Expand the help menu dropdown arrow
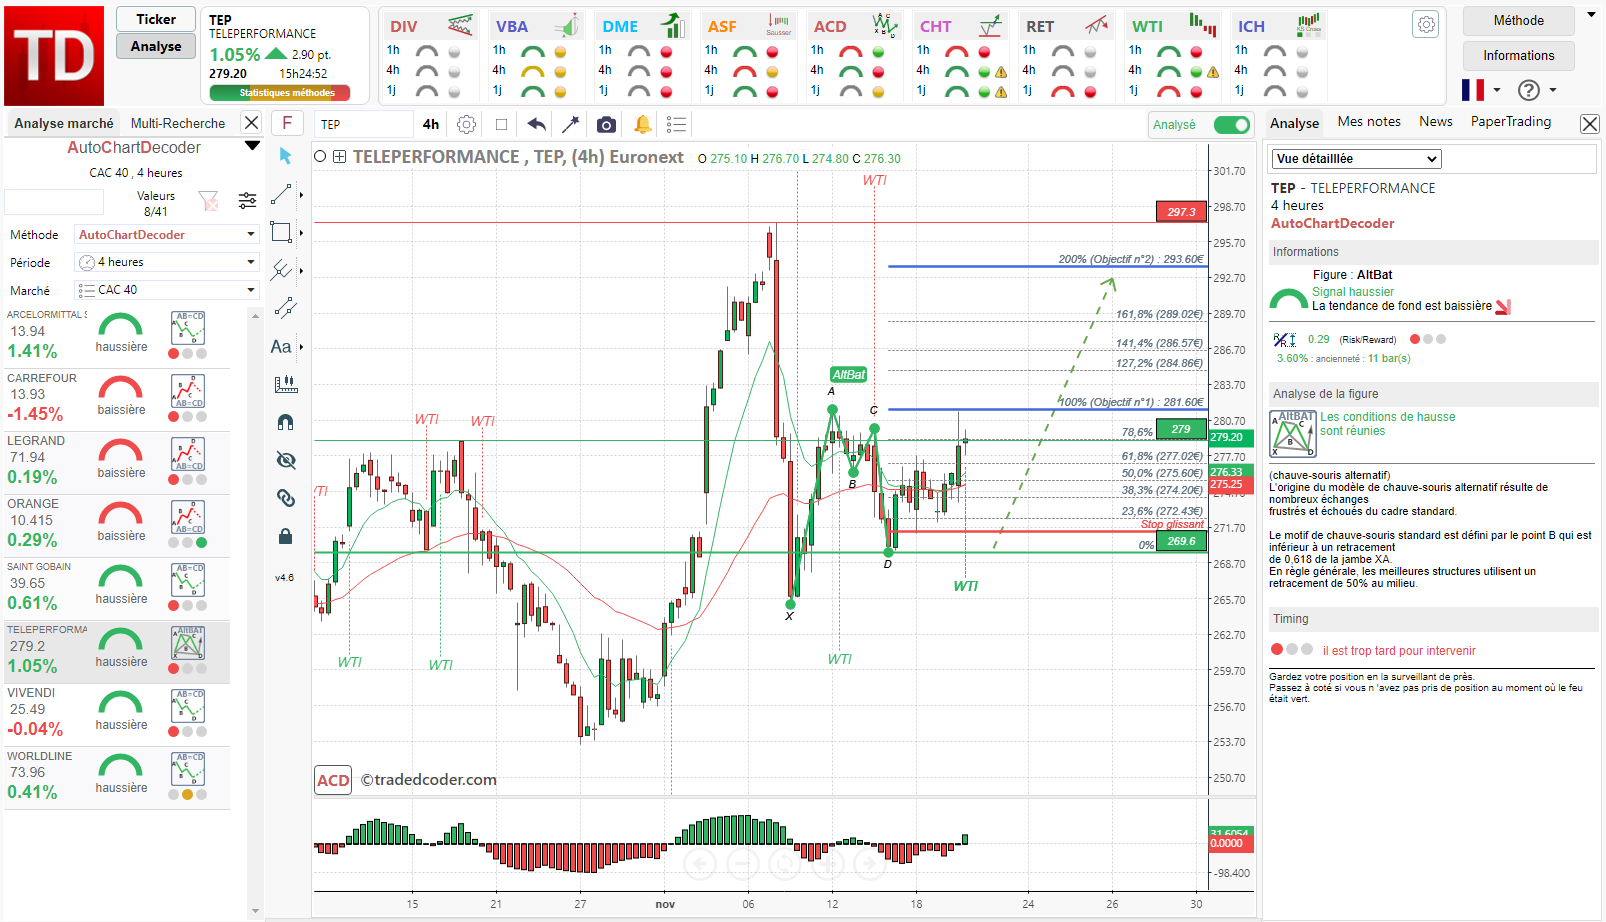Image resolution: width=1606 pixels, height=922 pixels. [1553, 90]
